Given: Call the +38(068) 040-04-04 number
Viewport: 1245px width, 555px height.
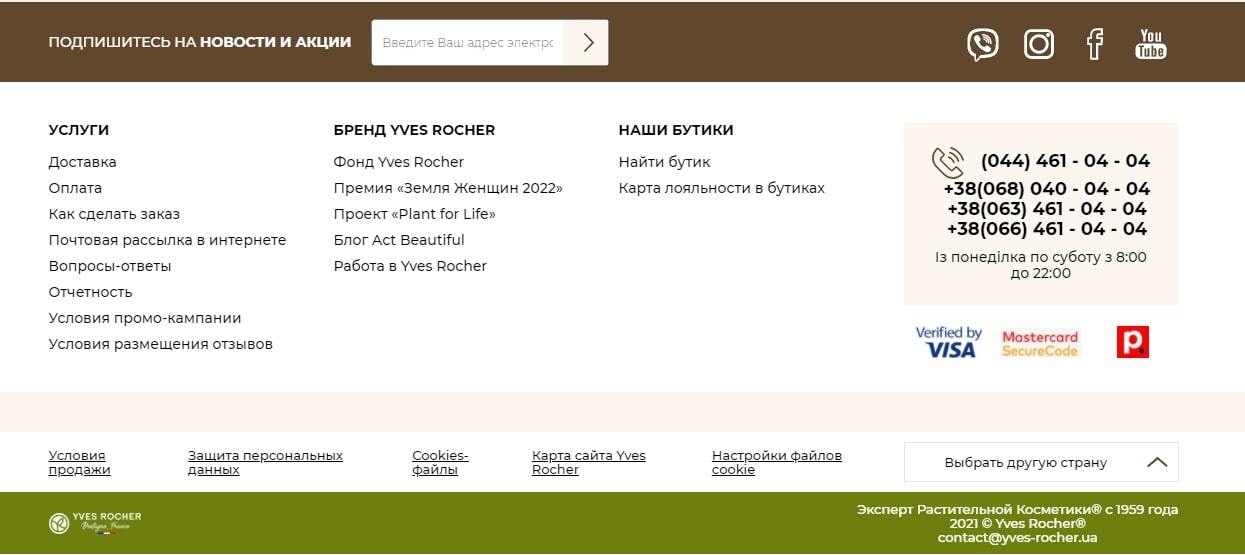Looking at the screenshot, I should pyautogui.click(x=1047, y=189).
